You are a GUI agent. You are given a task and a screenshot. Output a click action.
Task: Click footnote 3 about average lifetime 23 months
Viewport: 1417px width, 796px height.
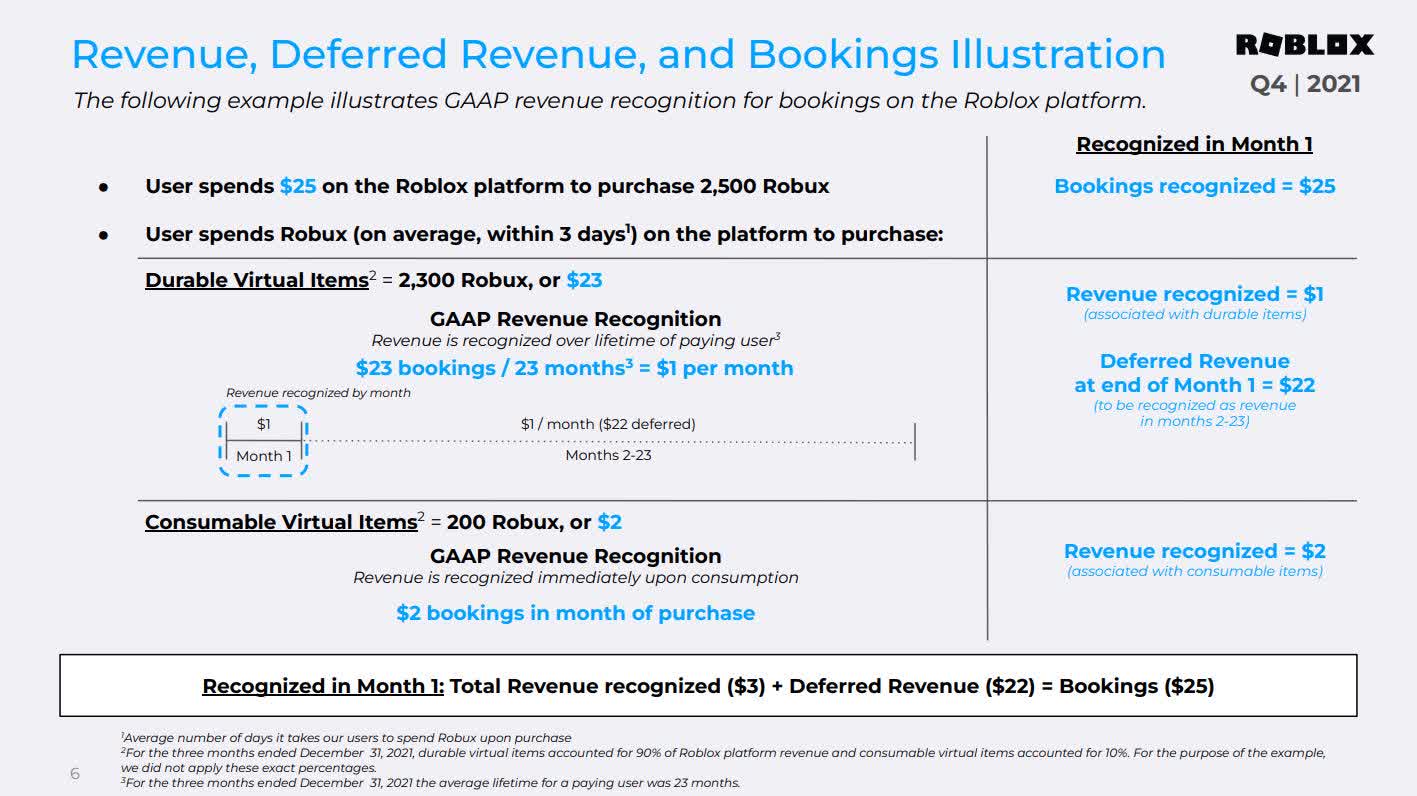coord(431,783)
